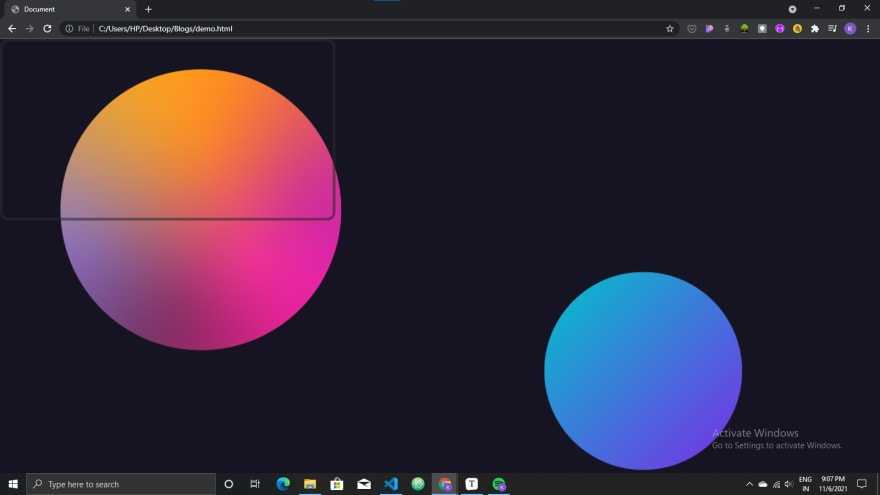The image size is (880, 495).
Task: Reload the page with the refresh button
Action: point(47,29)
